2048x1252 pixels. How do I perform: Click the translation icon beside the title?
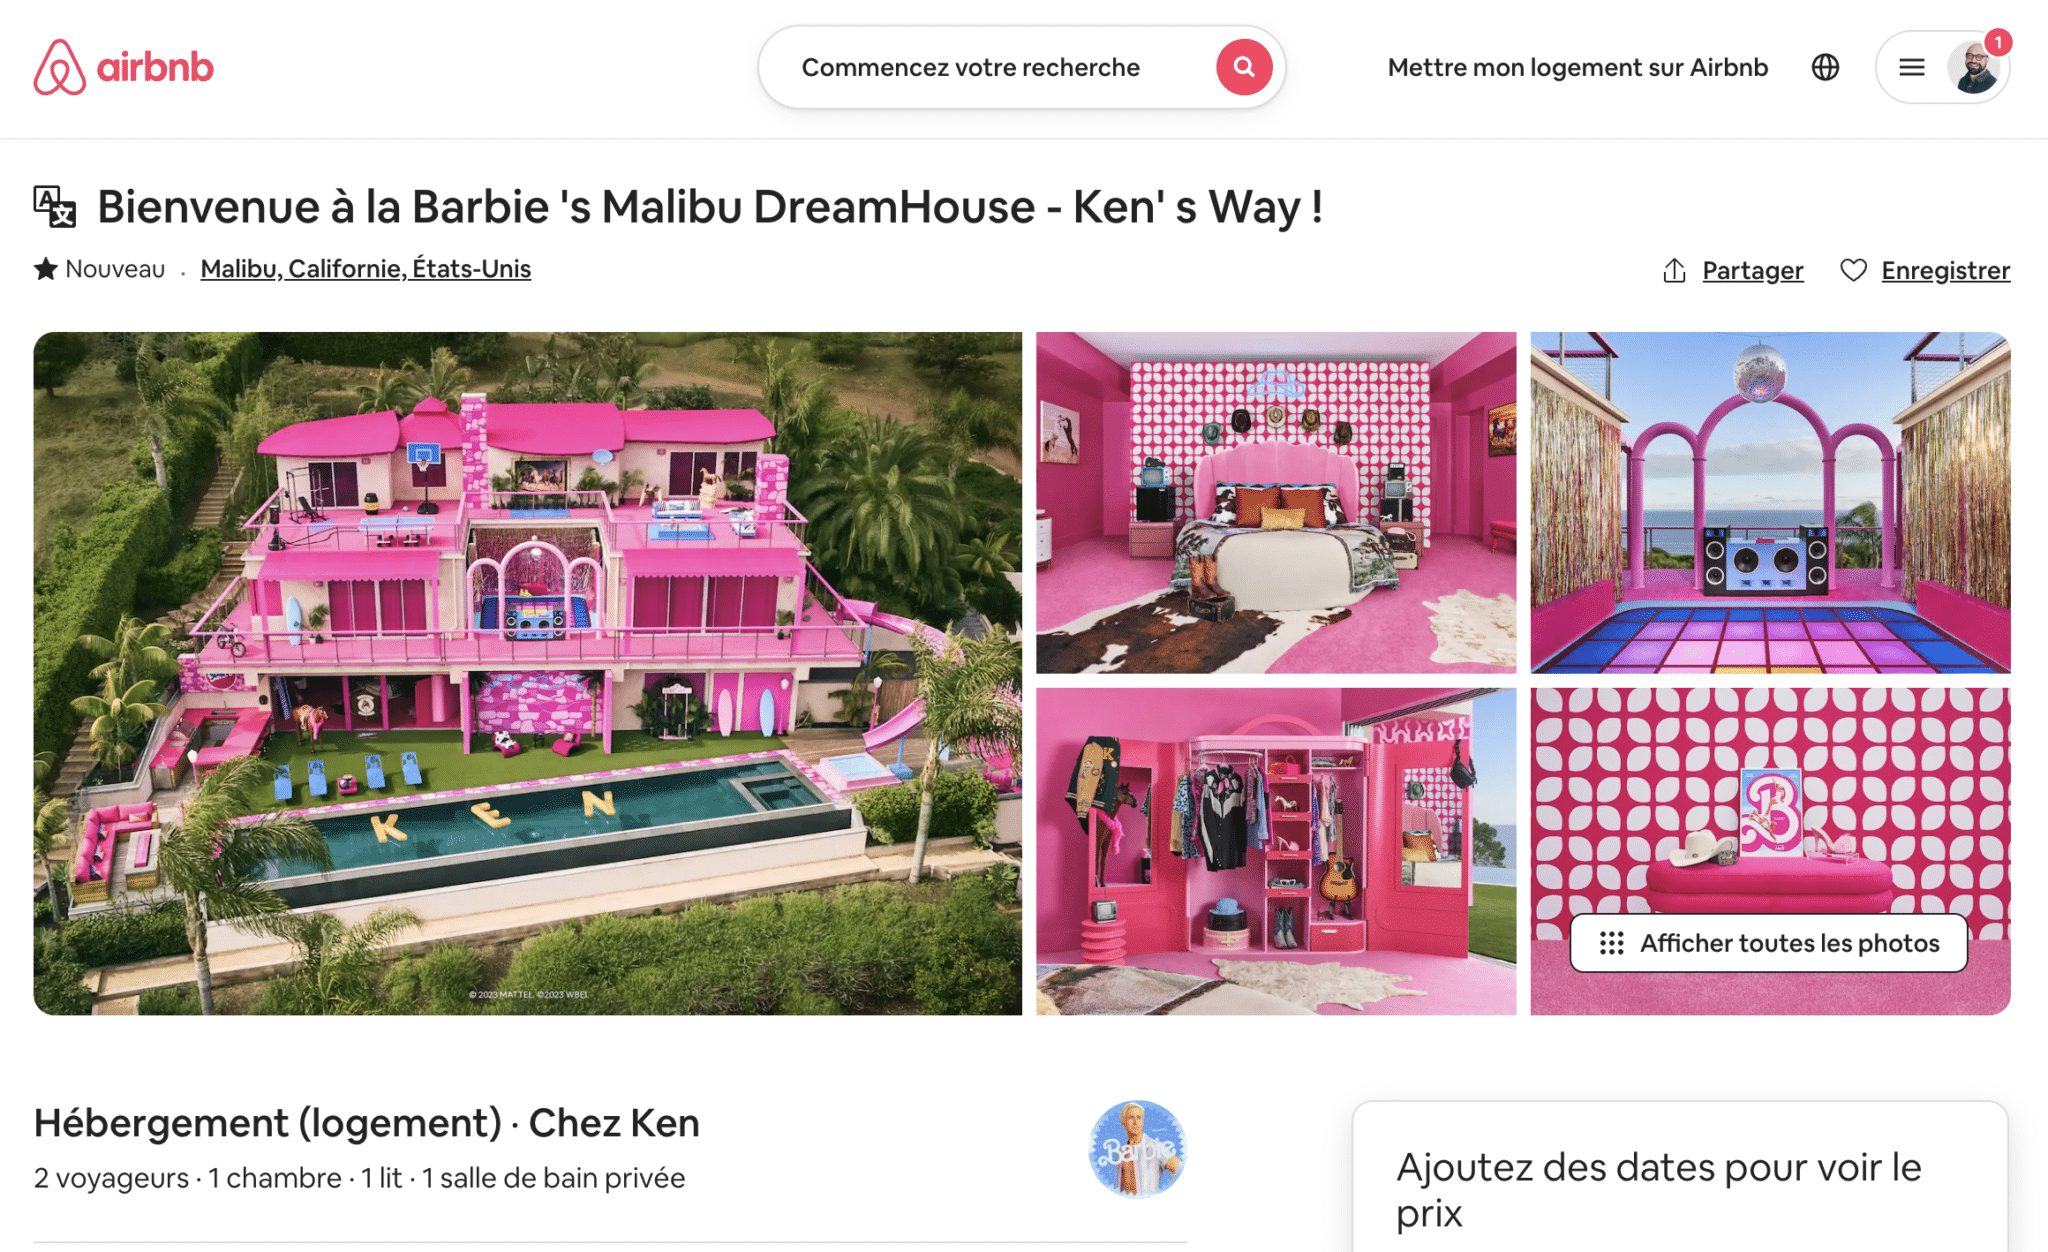click(55, 207)
